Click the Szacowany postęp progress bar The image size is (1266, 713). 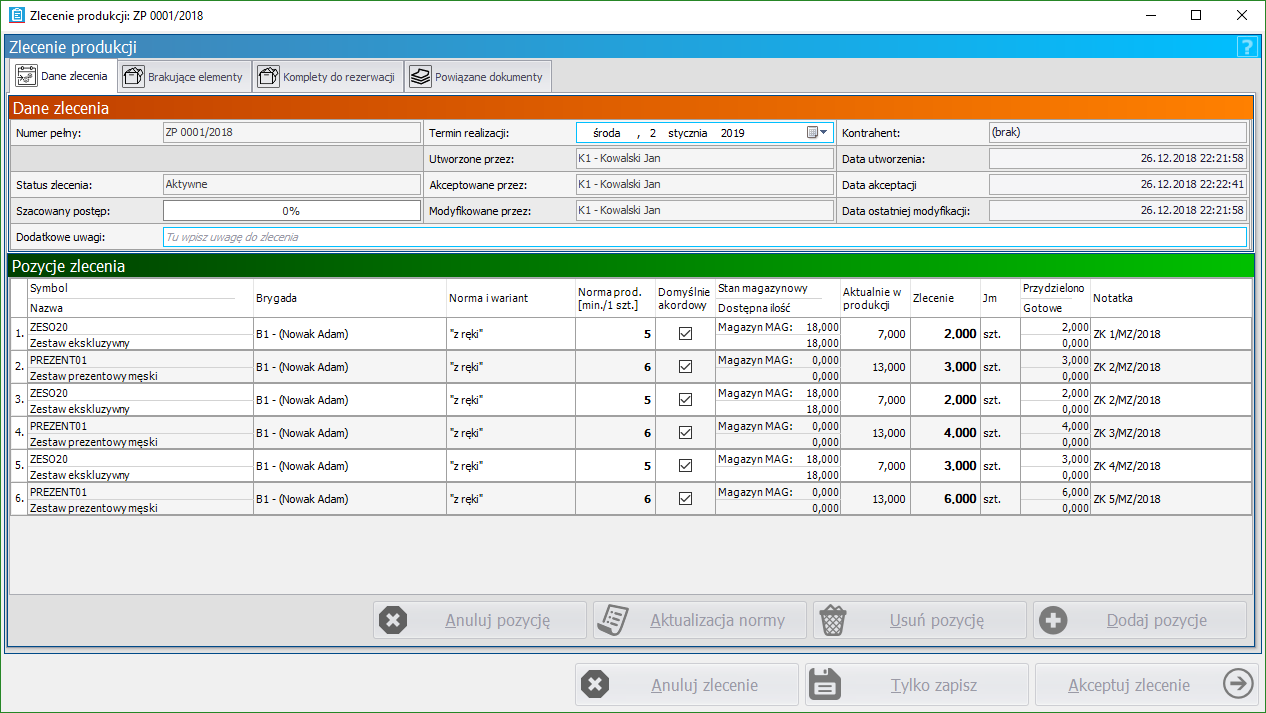coord(291,211)
